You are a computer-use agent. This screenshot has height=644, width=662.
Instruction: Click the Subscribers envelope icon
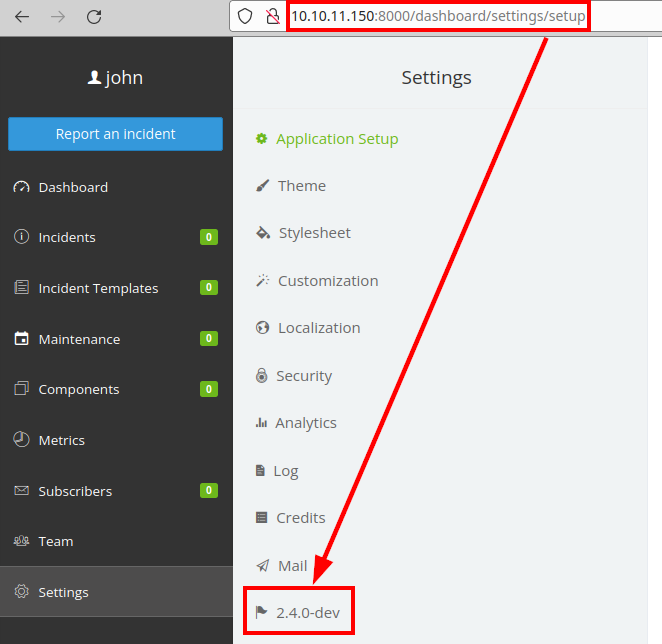[22, 490]
